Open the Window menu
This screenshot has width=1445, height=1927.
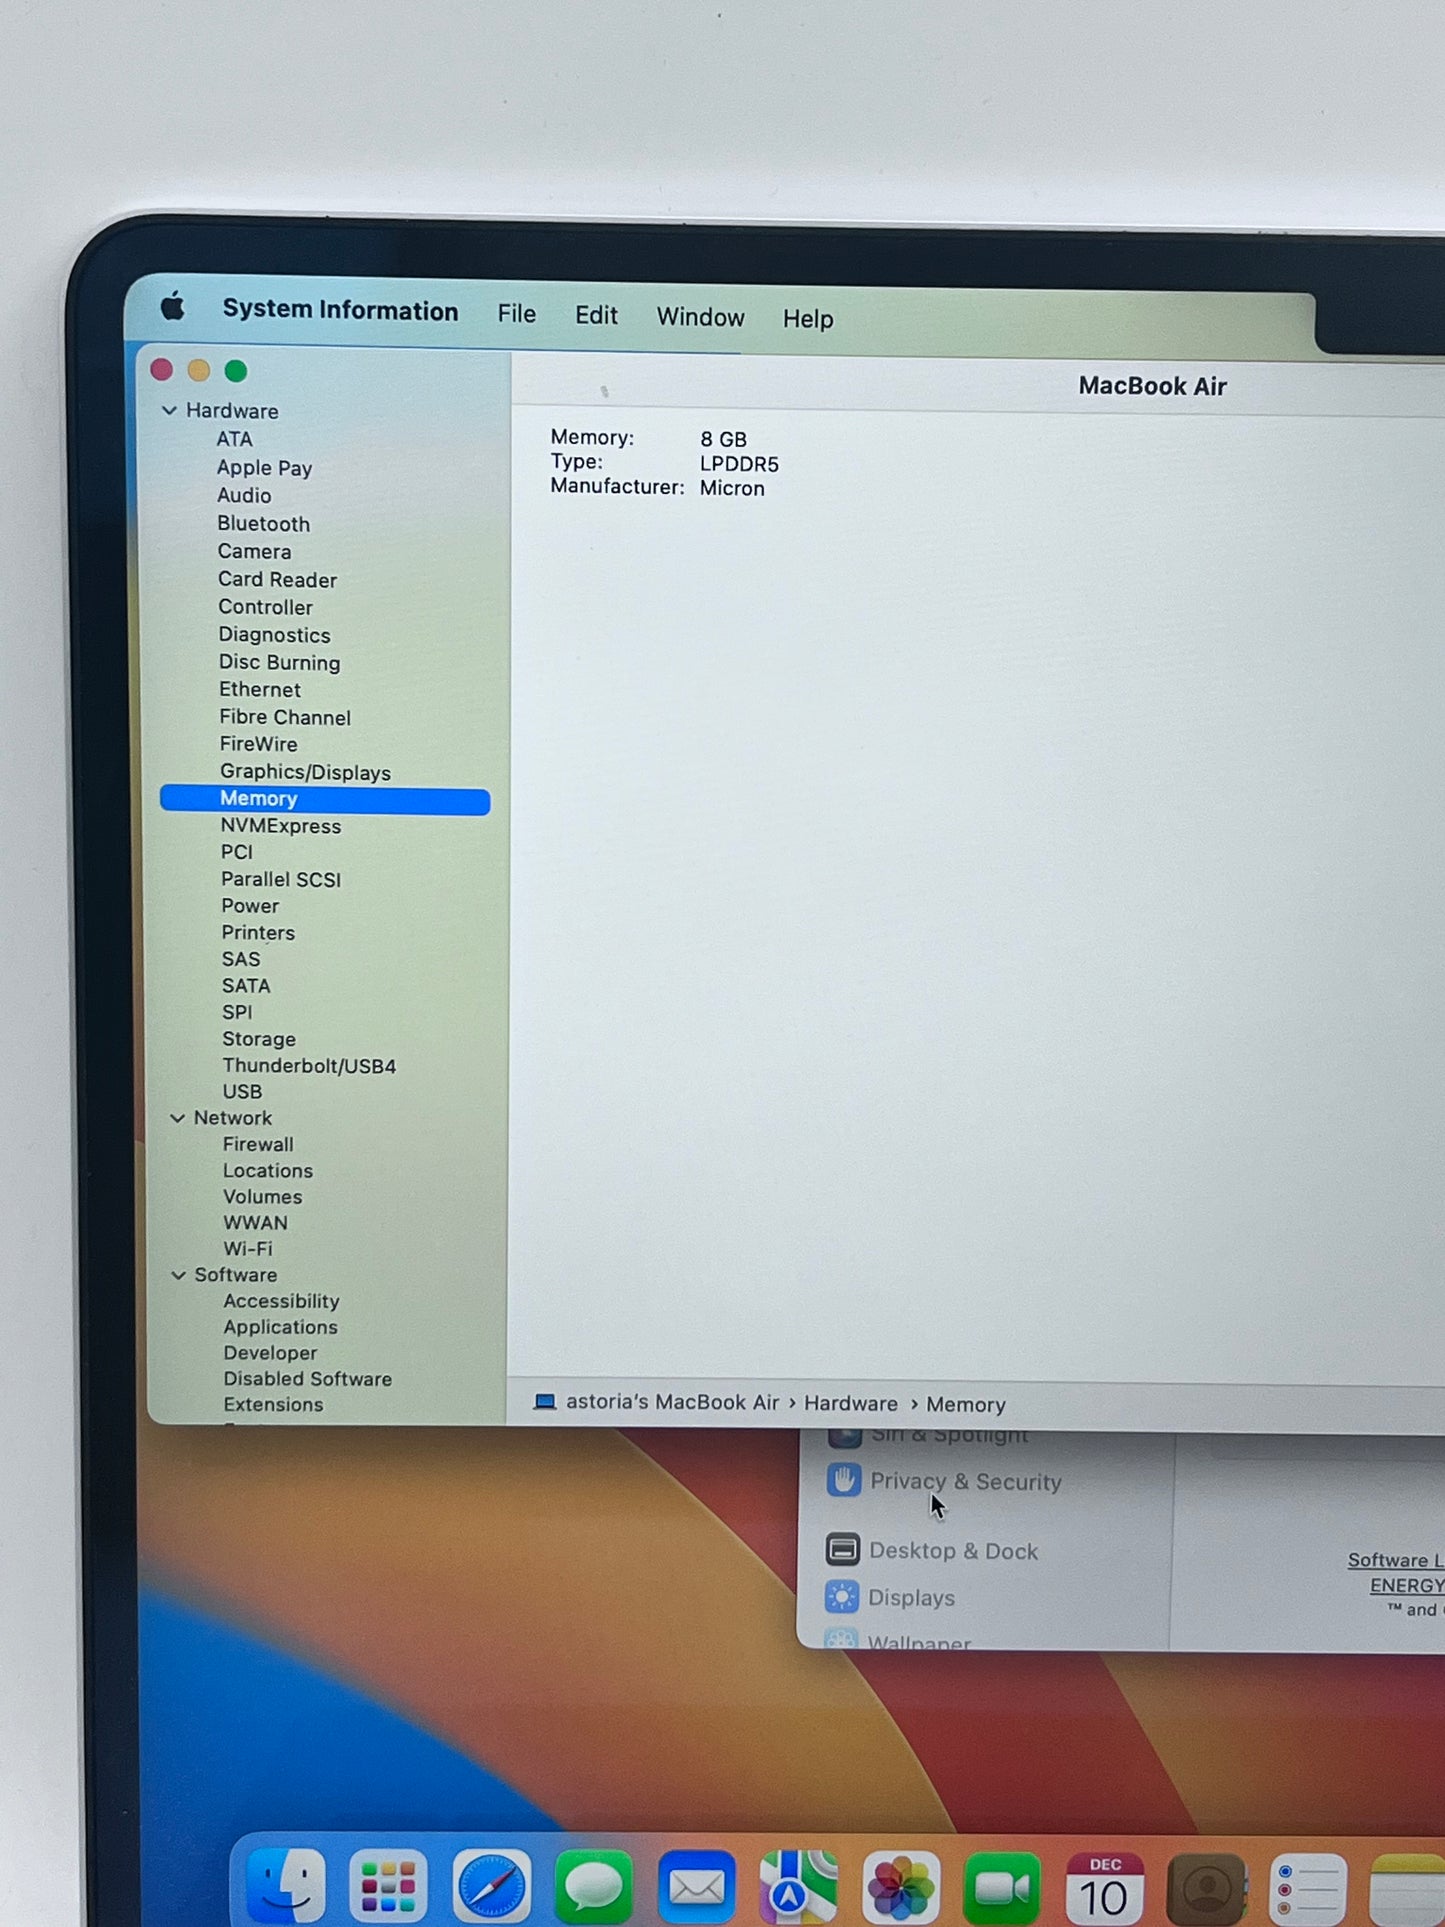pos(700,317)
